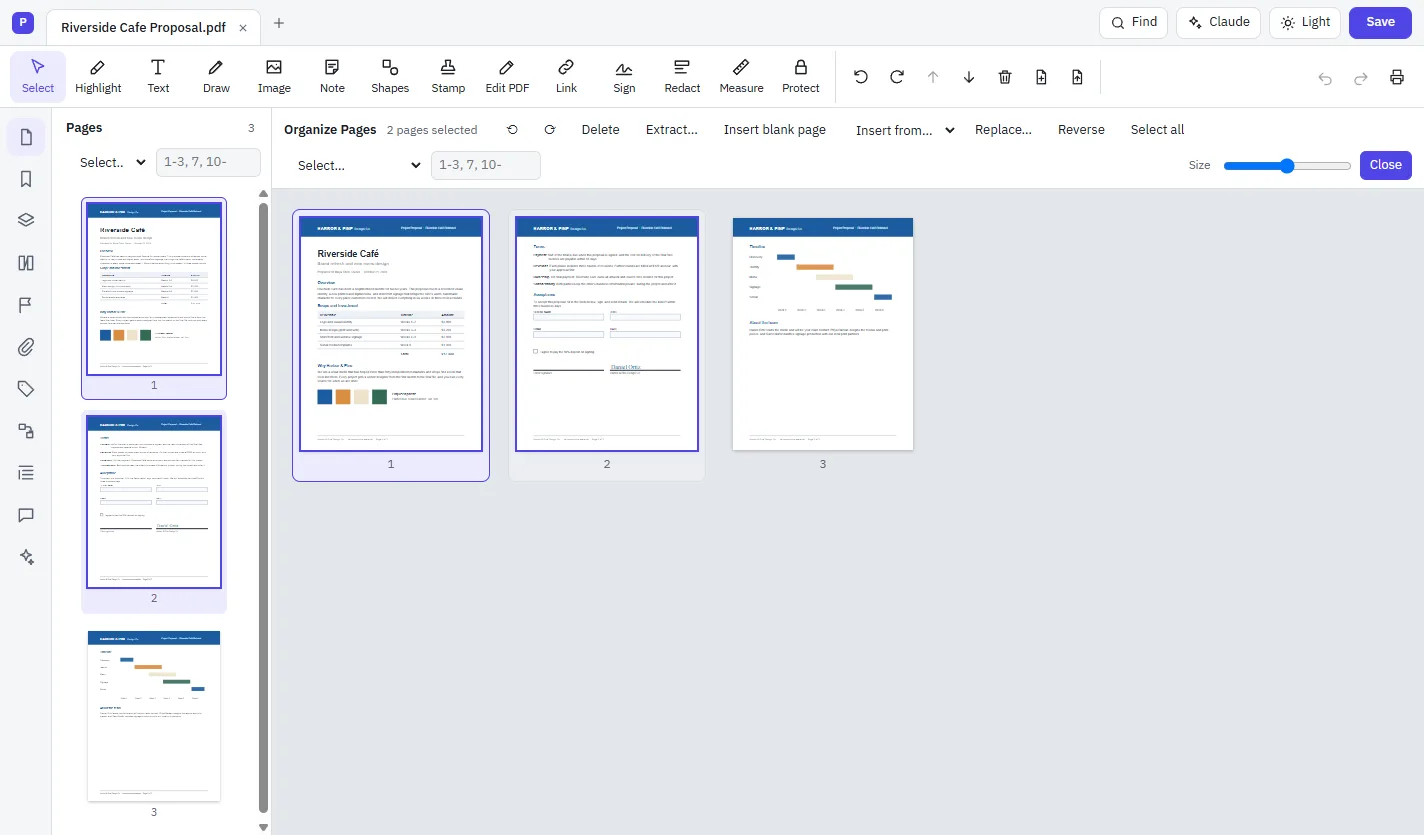Close the Organize Pages view
The height and width of the screenshot is (835, 1424).
click(1385, 165)
